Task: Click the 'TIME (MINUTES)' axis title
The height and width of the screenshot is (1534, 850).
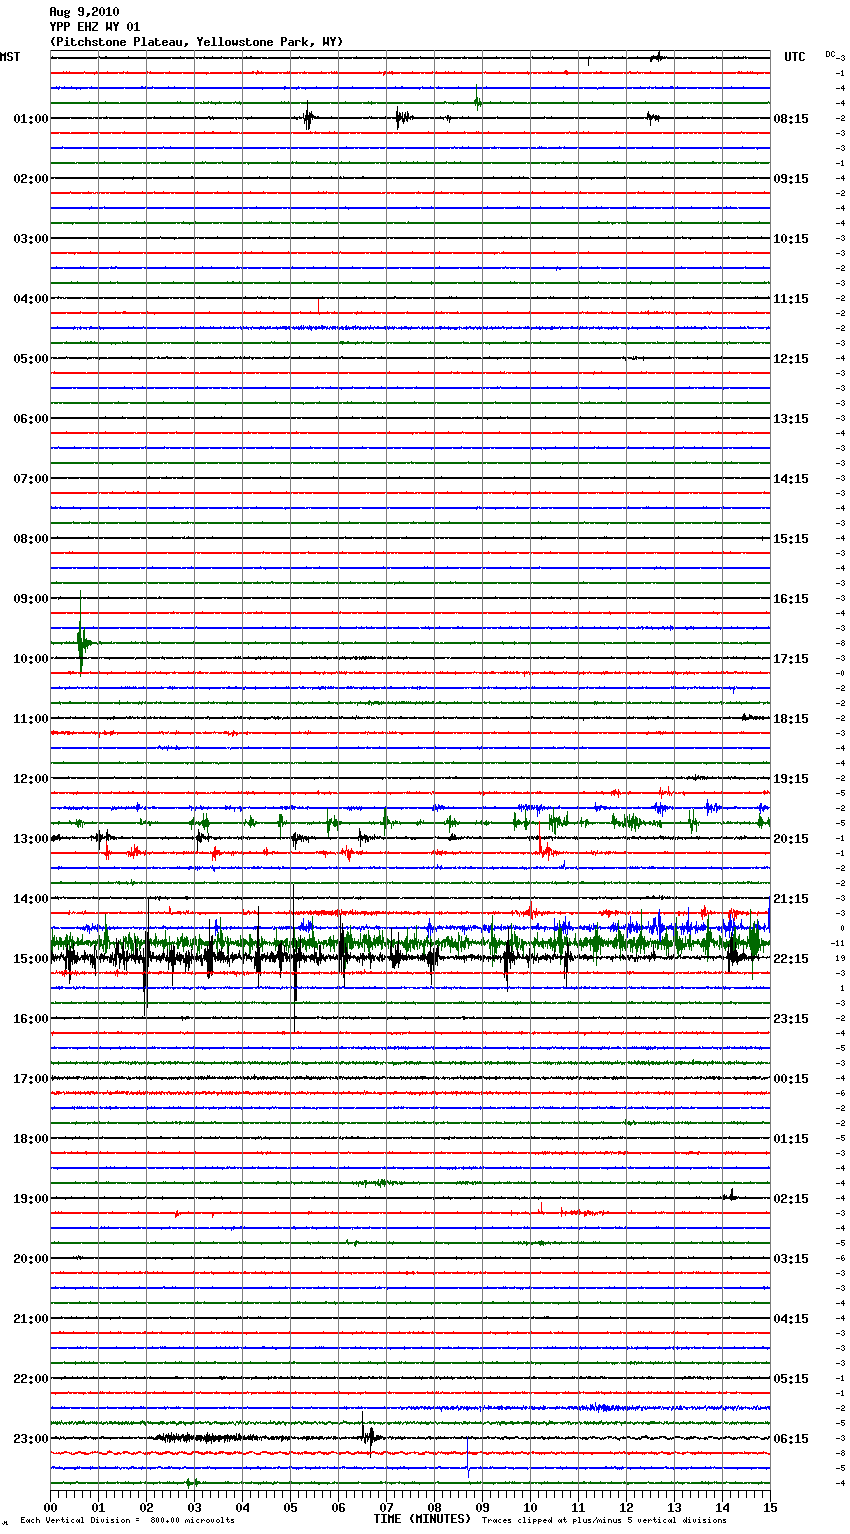Action: (422, 1519)
